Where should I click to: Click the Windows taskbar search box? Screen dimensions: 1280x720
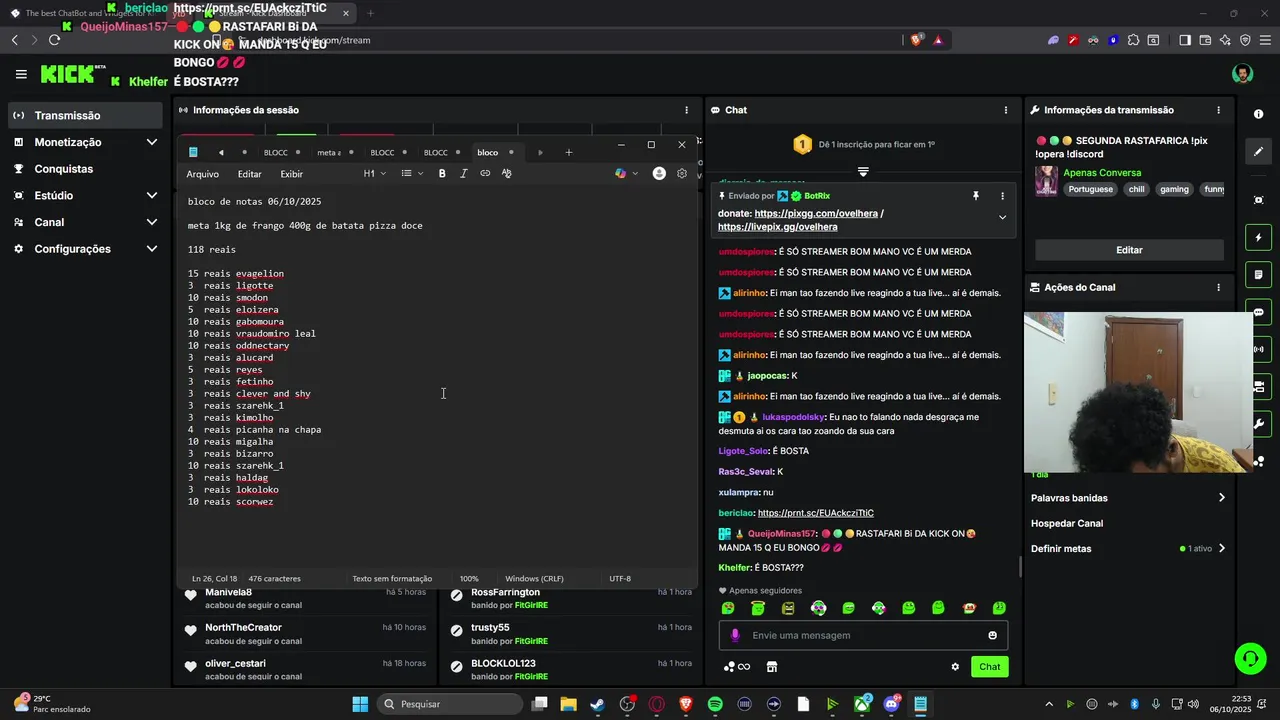coord(452,704)
